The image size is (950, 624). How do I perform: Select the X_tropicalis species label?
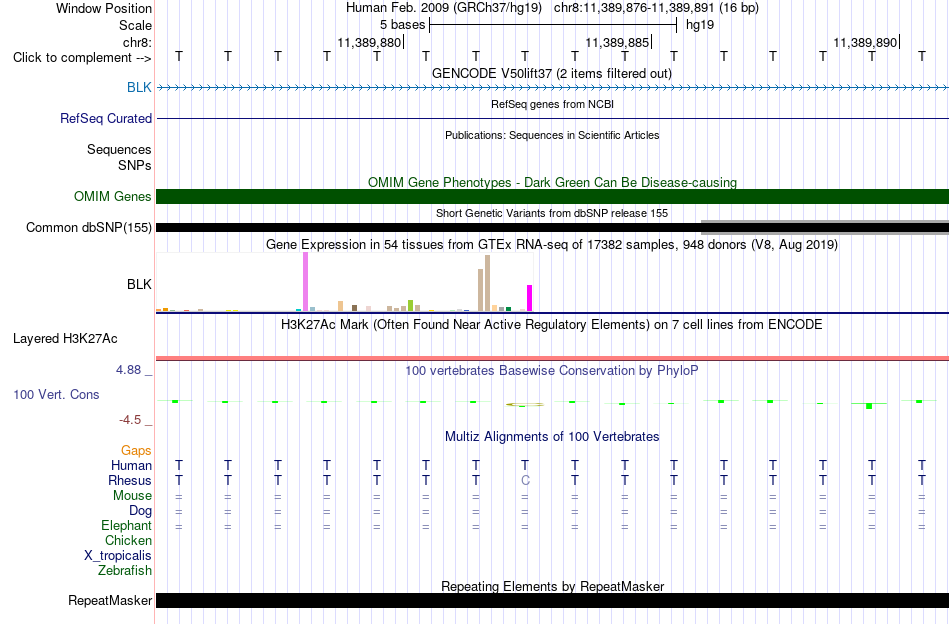click(x=118, y=556)
